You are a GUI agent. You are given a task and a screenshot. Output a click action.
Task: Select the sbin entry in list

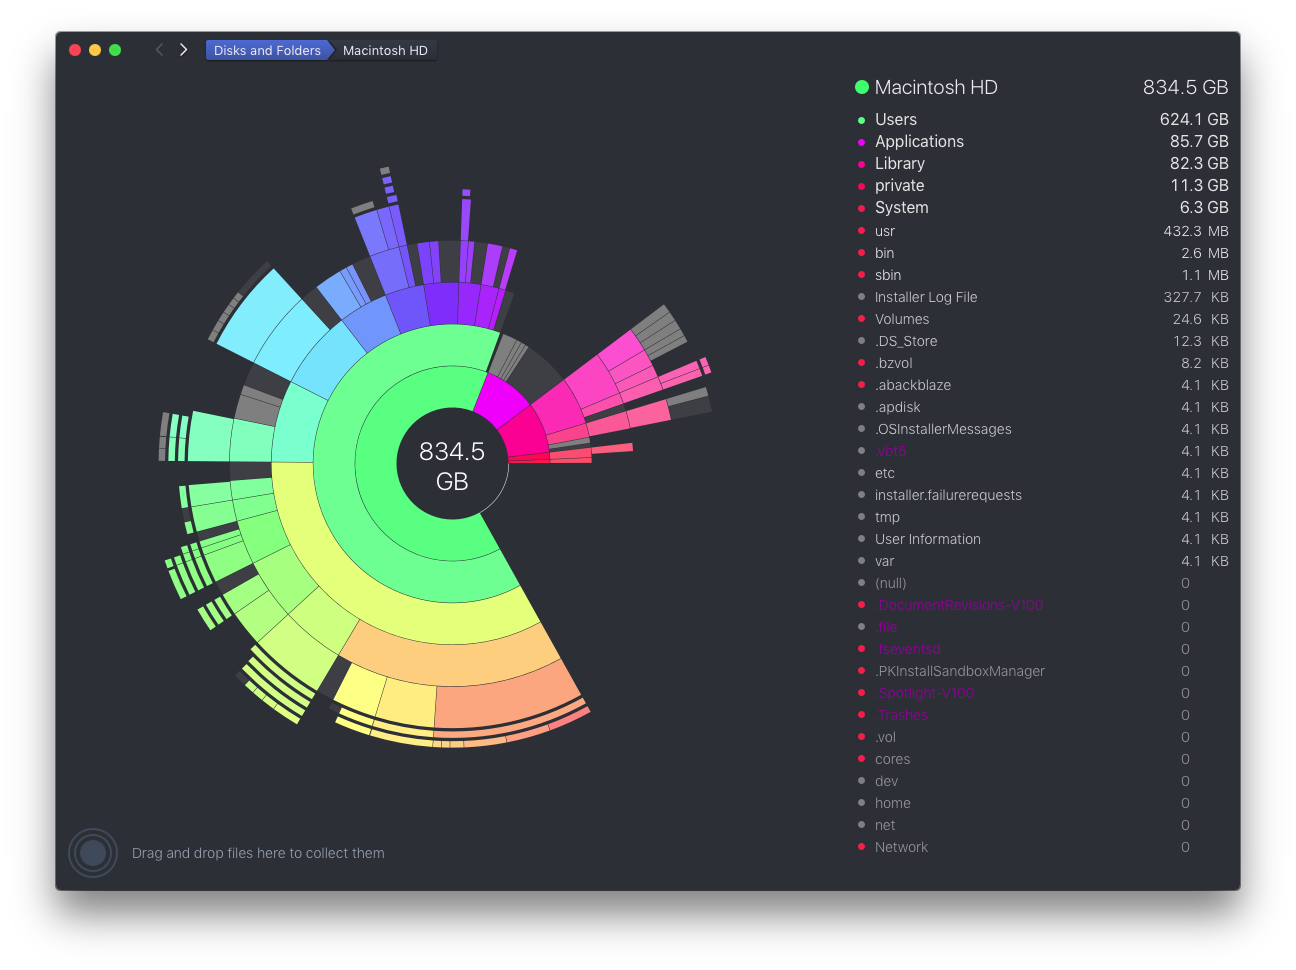(x=1042, y=275)
